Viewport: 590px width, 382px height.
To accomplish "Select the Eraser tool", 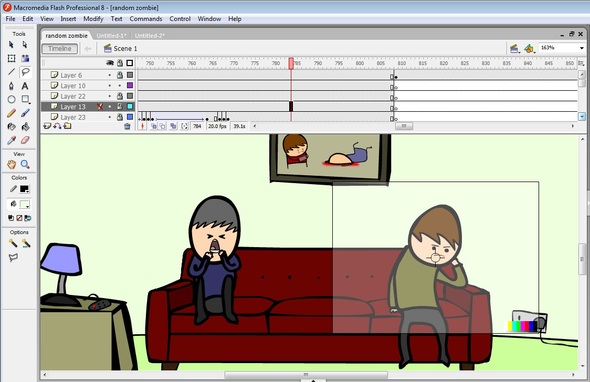I will pos(25,140).
